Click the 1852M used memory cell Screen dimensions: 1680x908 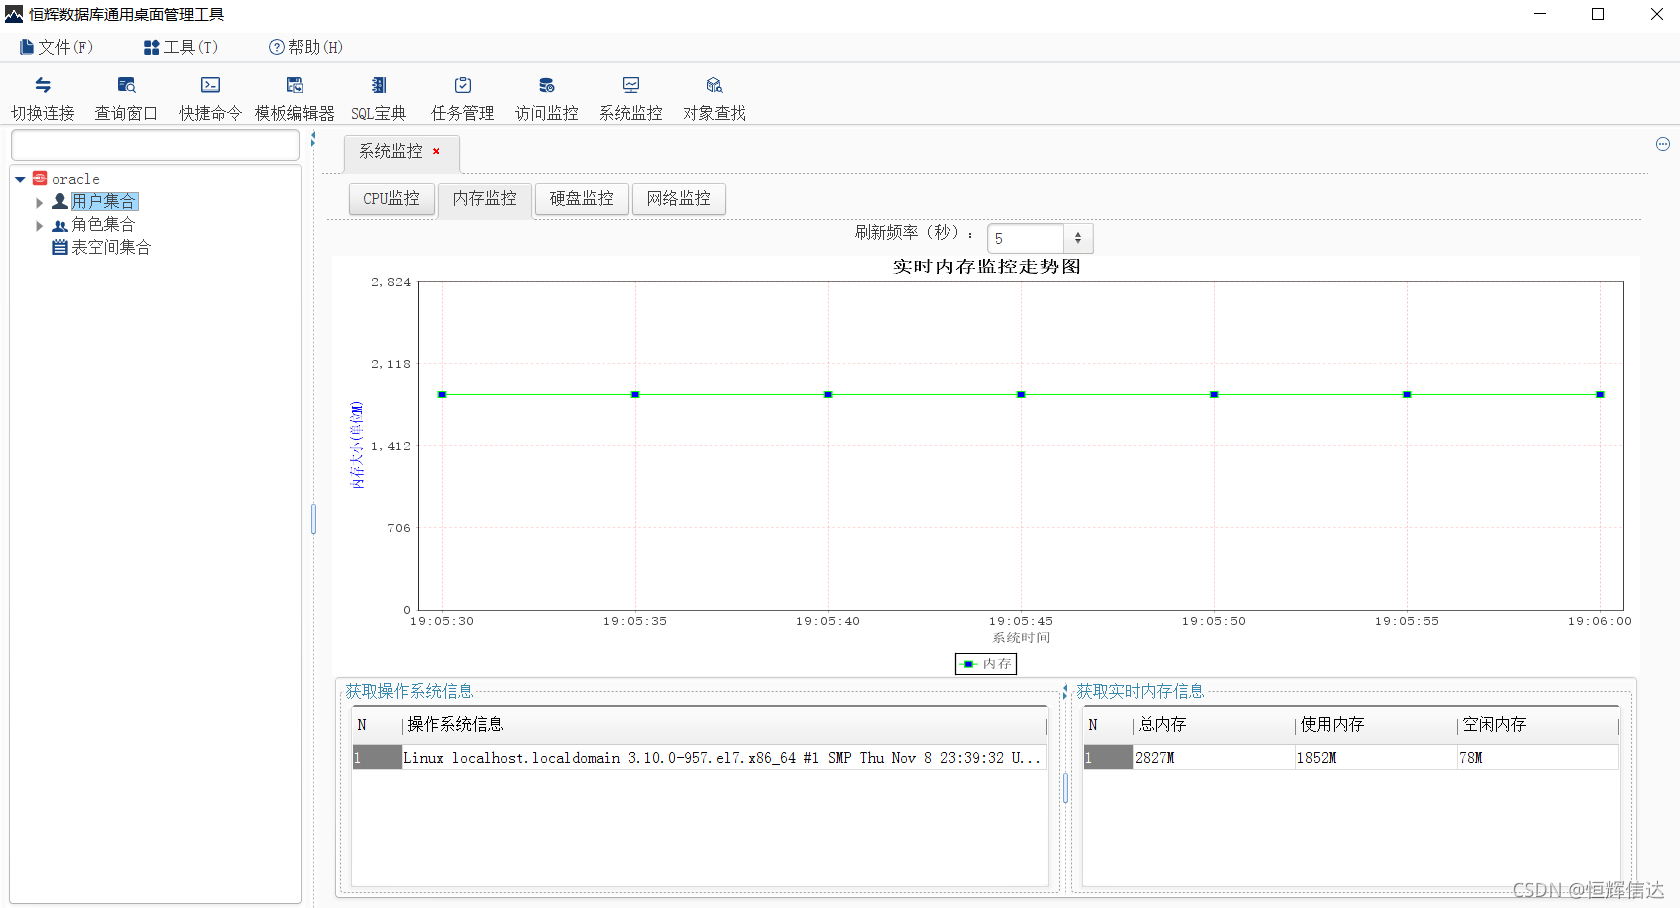[1376, 757]
